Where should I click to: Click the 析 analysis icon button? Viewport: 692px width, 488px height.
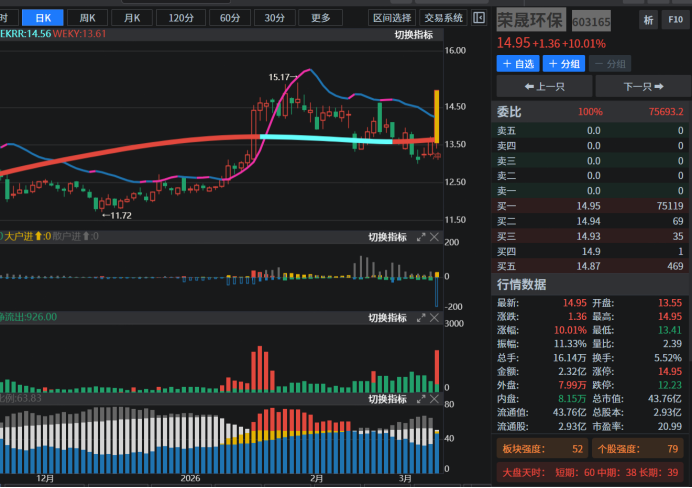pyautogui.click(x=649, y=20)
